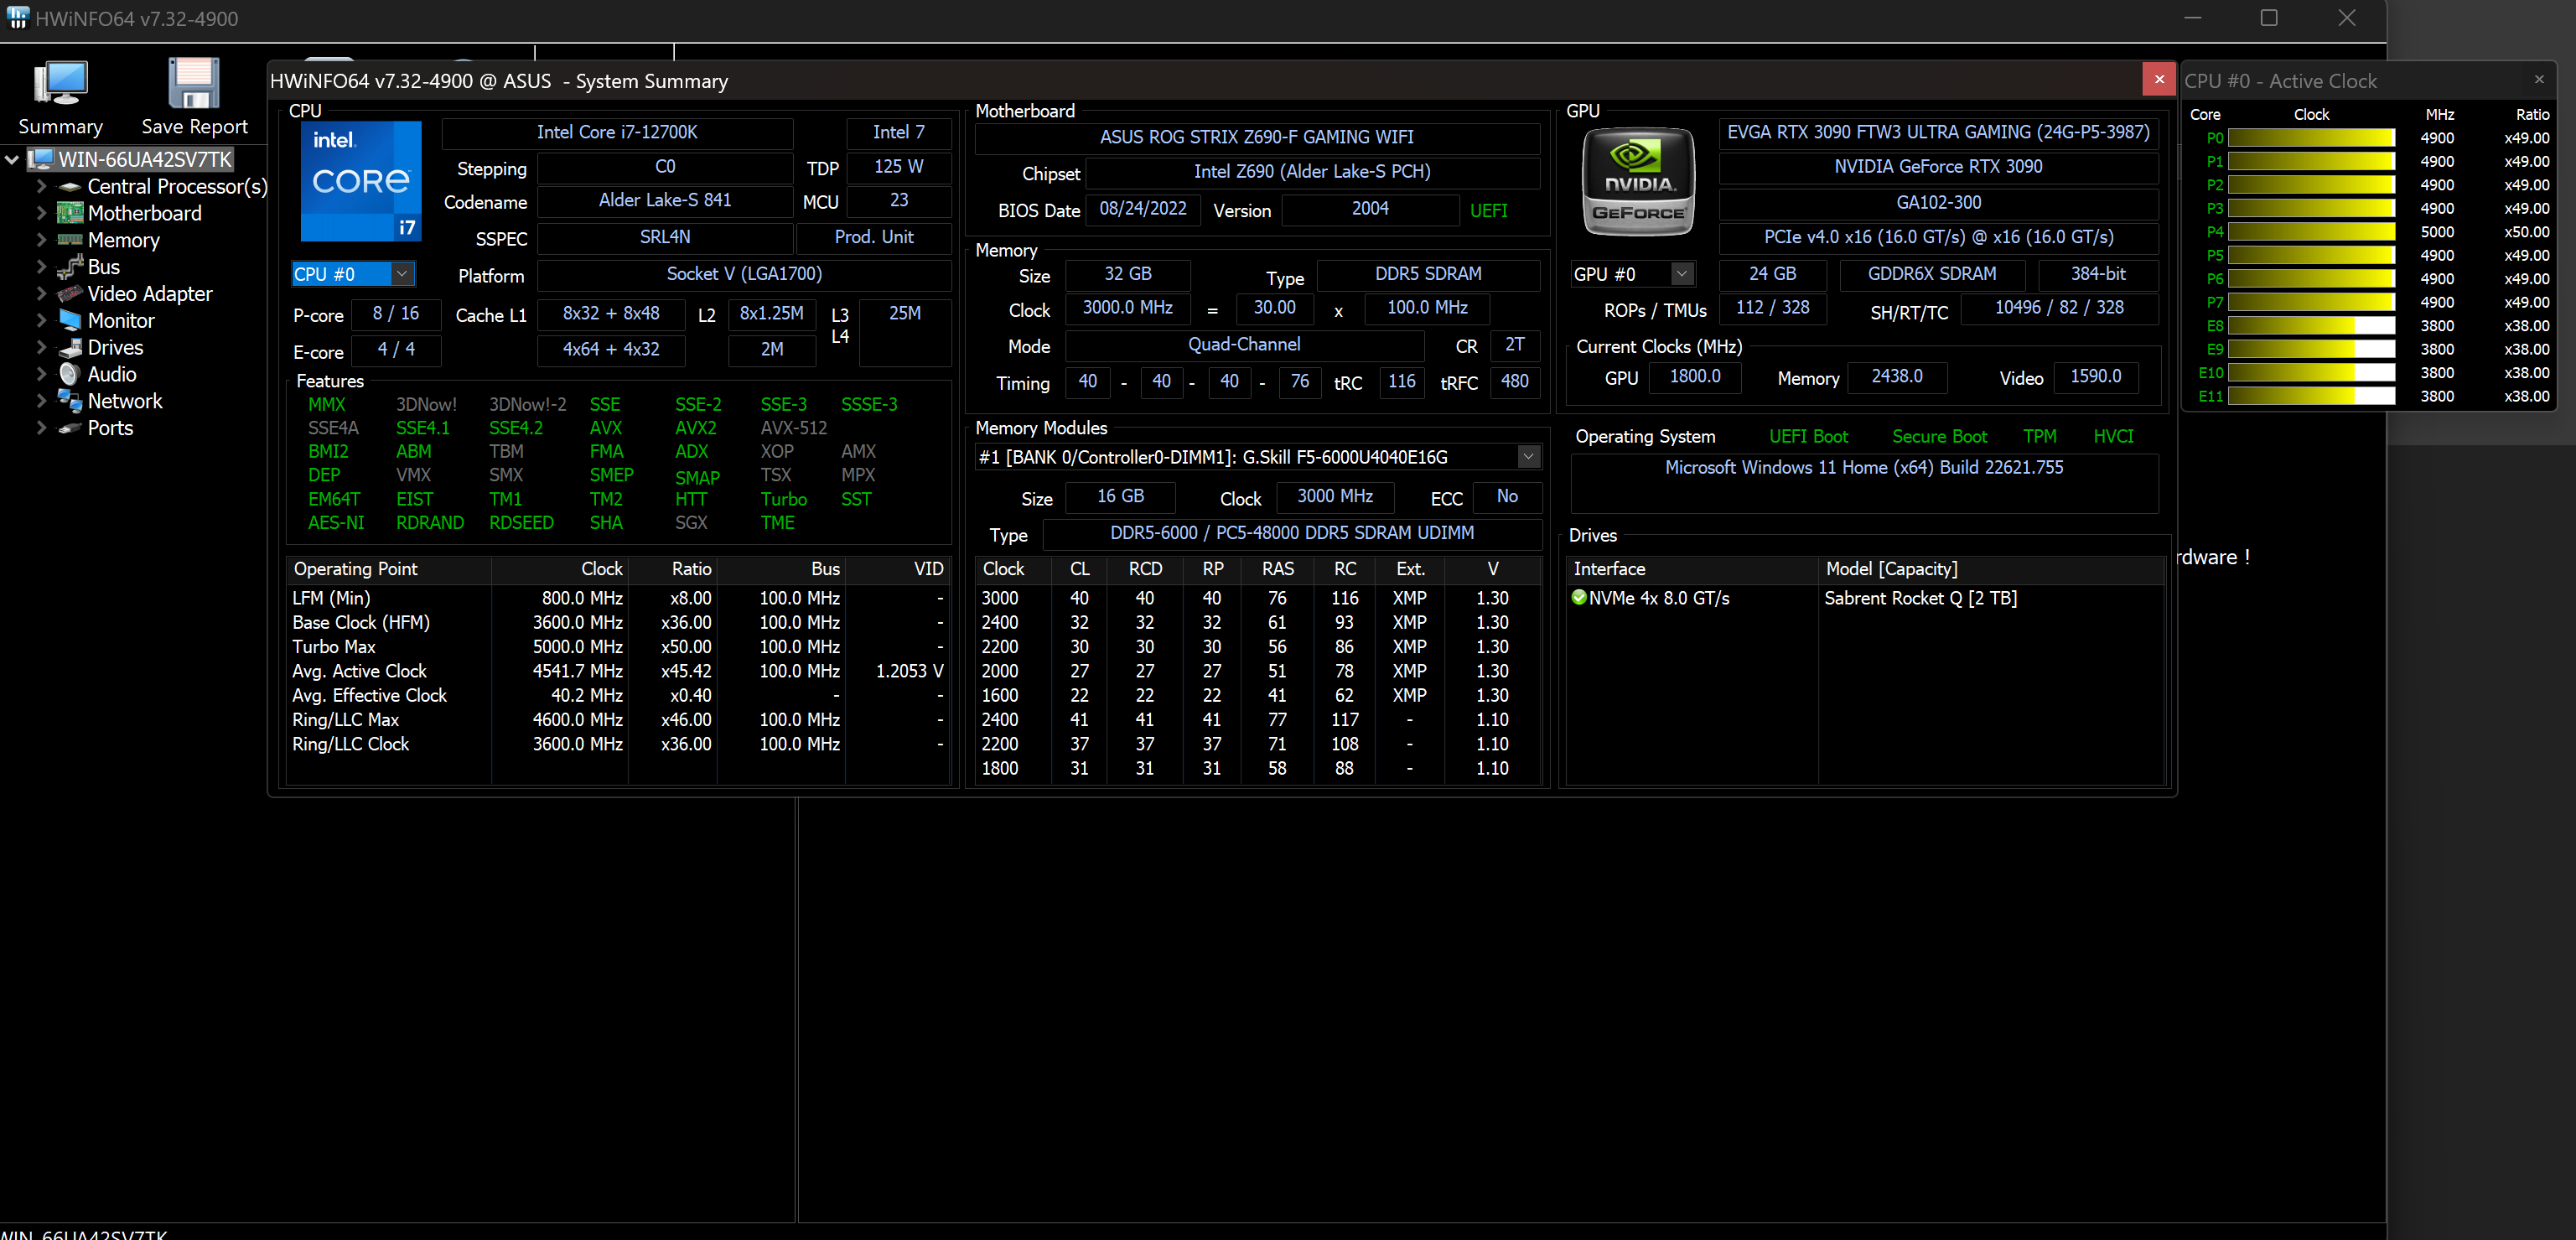Screen dimensions: 2576x1240
Task: Click the NVIDIA GeForce logo
Action: tap(1638, 181)
